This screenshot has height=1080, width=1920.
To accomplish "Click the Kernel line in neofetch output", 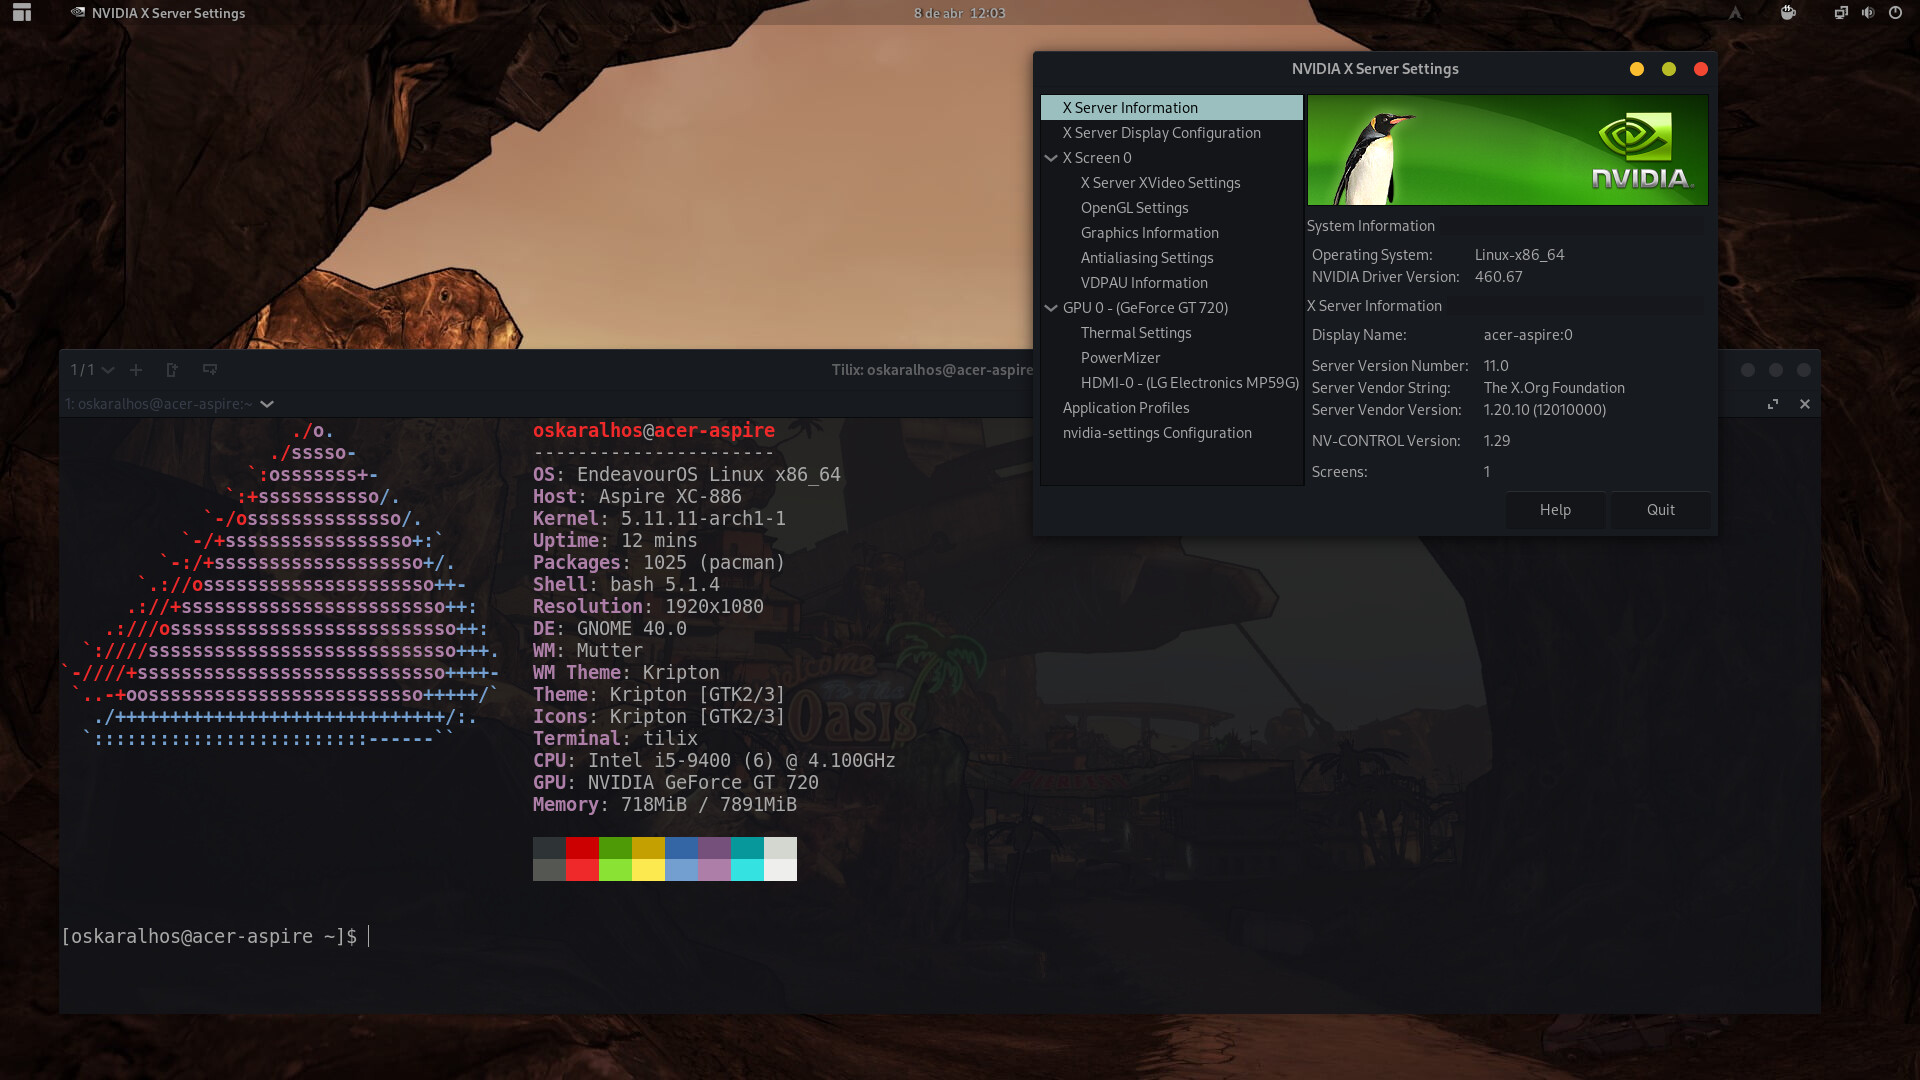I will pyautogui.click(x=659, y=519).
